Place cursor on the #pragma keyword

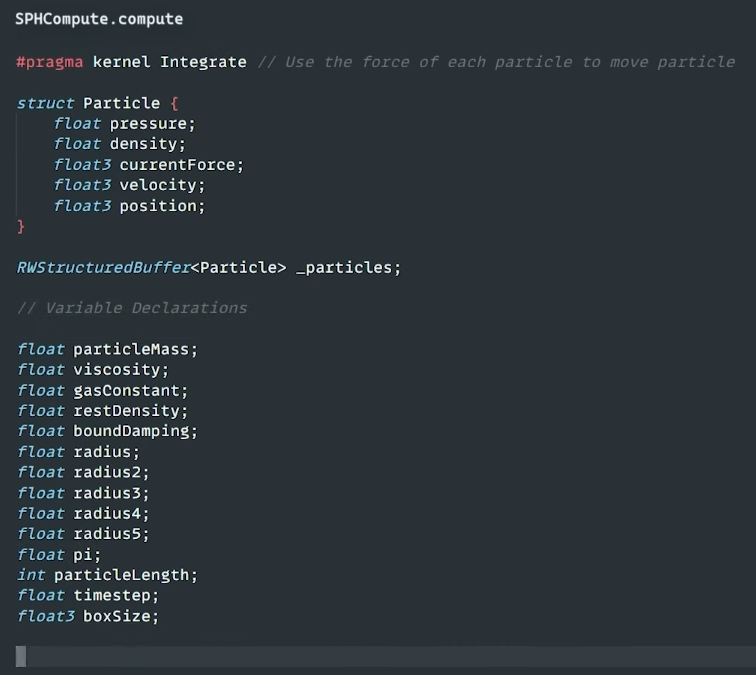coord(50,62)
